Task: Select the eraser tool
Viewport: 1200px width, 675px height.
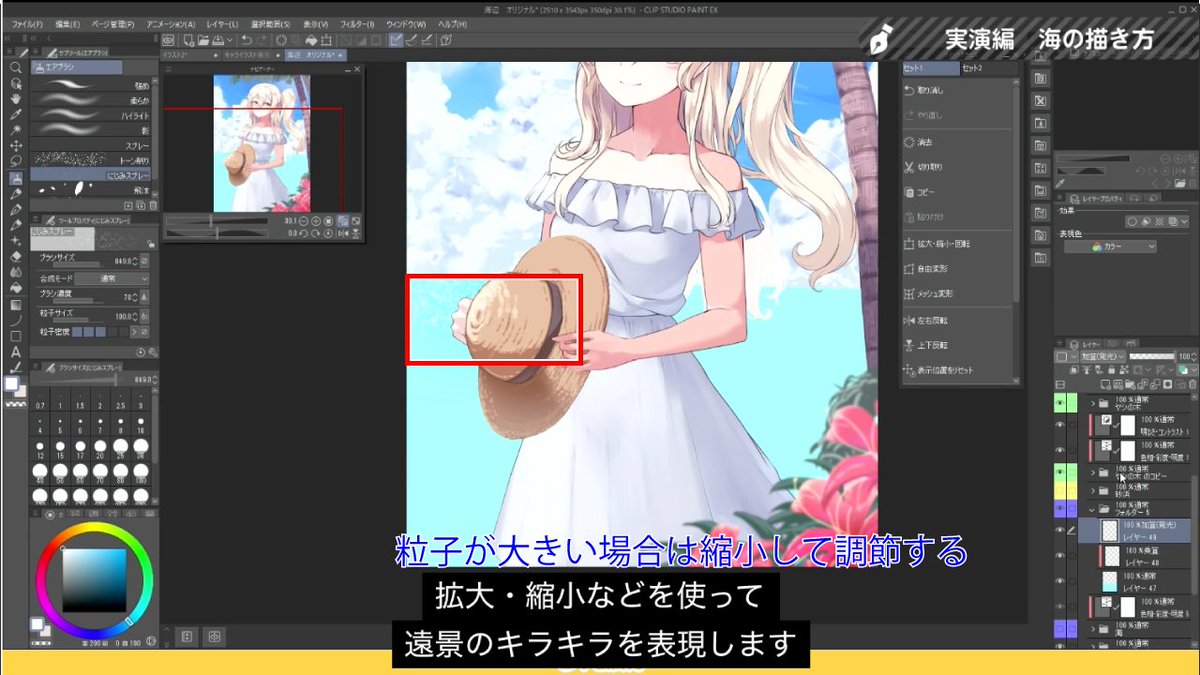Action: coord(16,257)
